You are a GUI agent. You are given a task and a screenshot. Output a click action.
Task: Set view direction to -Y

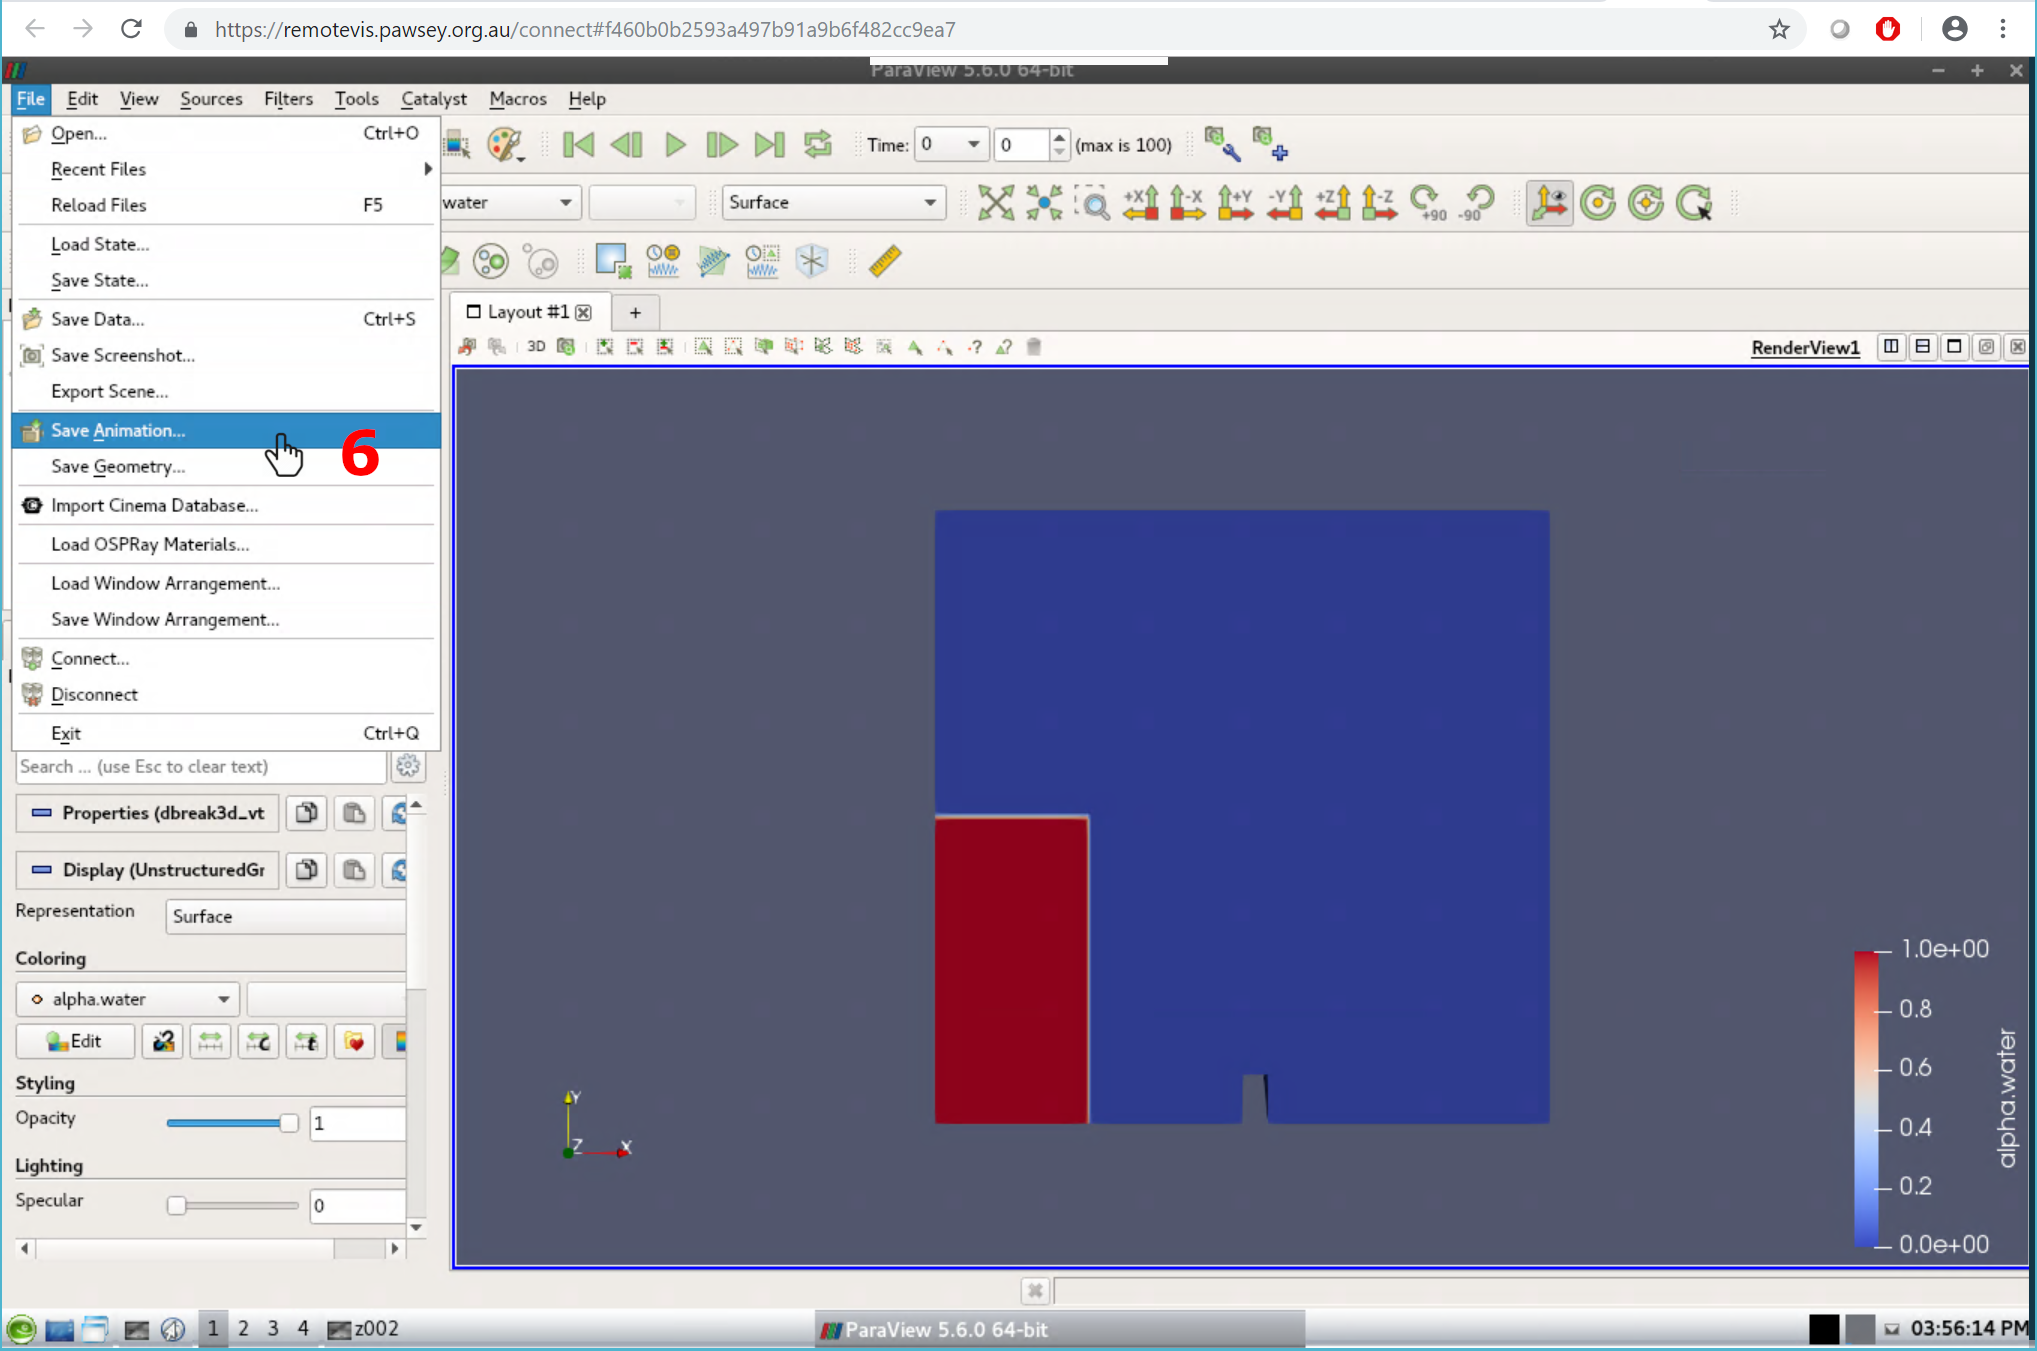[1284, 203]
